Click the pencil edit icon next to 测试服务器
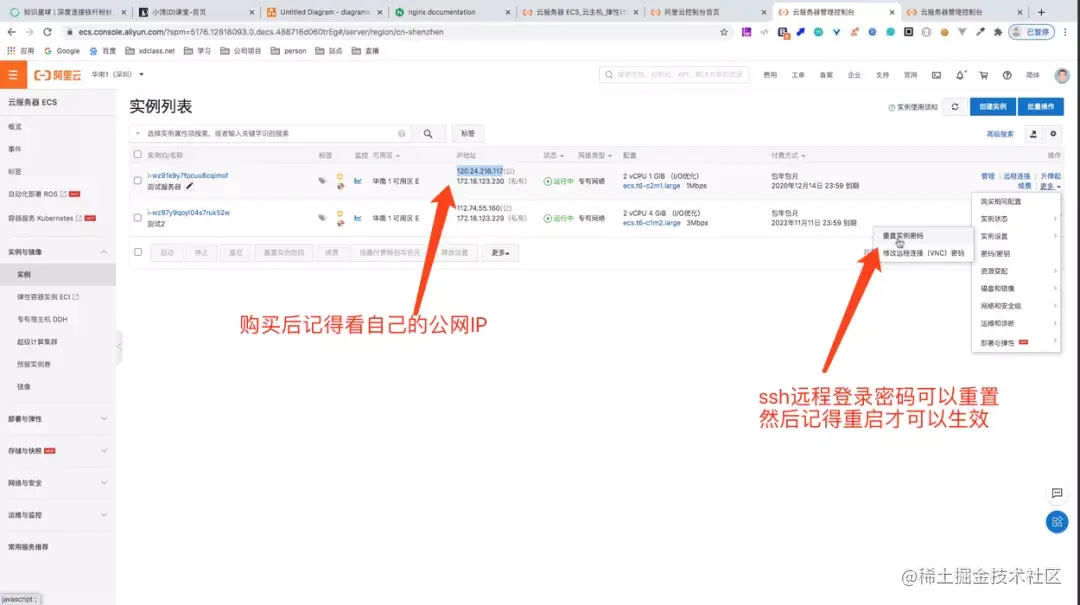Screen dimensions: 1080x605 coord(190,186)
